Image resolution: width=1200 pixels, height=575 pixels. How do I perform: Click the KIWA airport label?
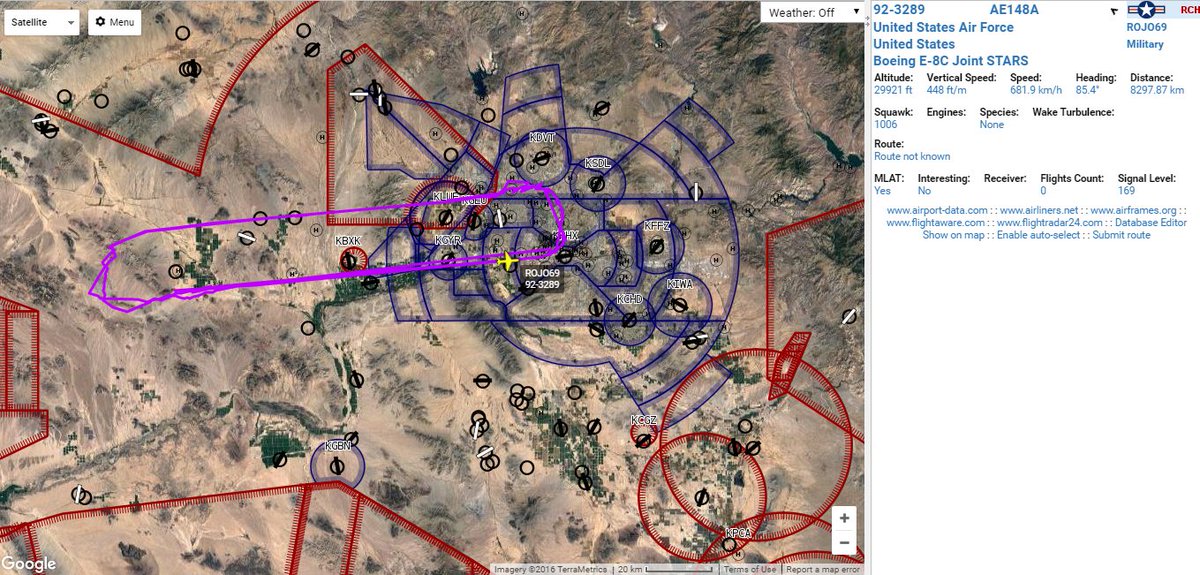click(680, 285)
